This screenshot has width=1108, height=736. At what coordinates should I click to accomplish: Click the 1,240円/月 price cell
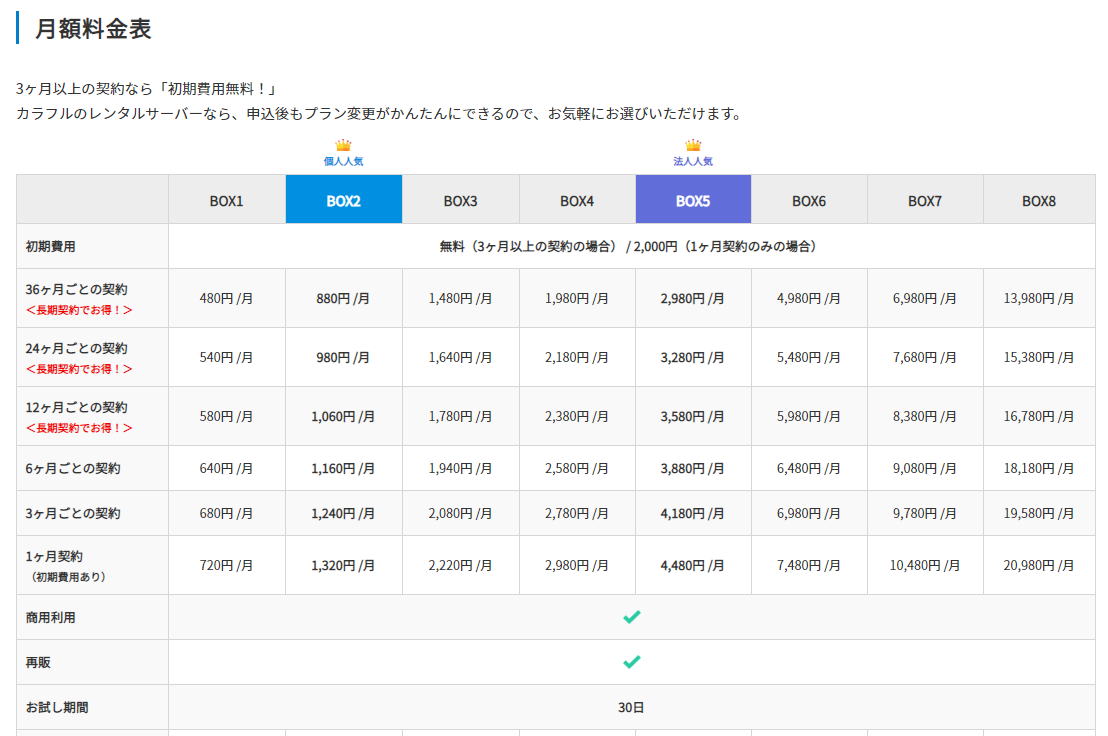343,514
